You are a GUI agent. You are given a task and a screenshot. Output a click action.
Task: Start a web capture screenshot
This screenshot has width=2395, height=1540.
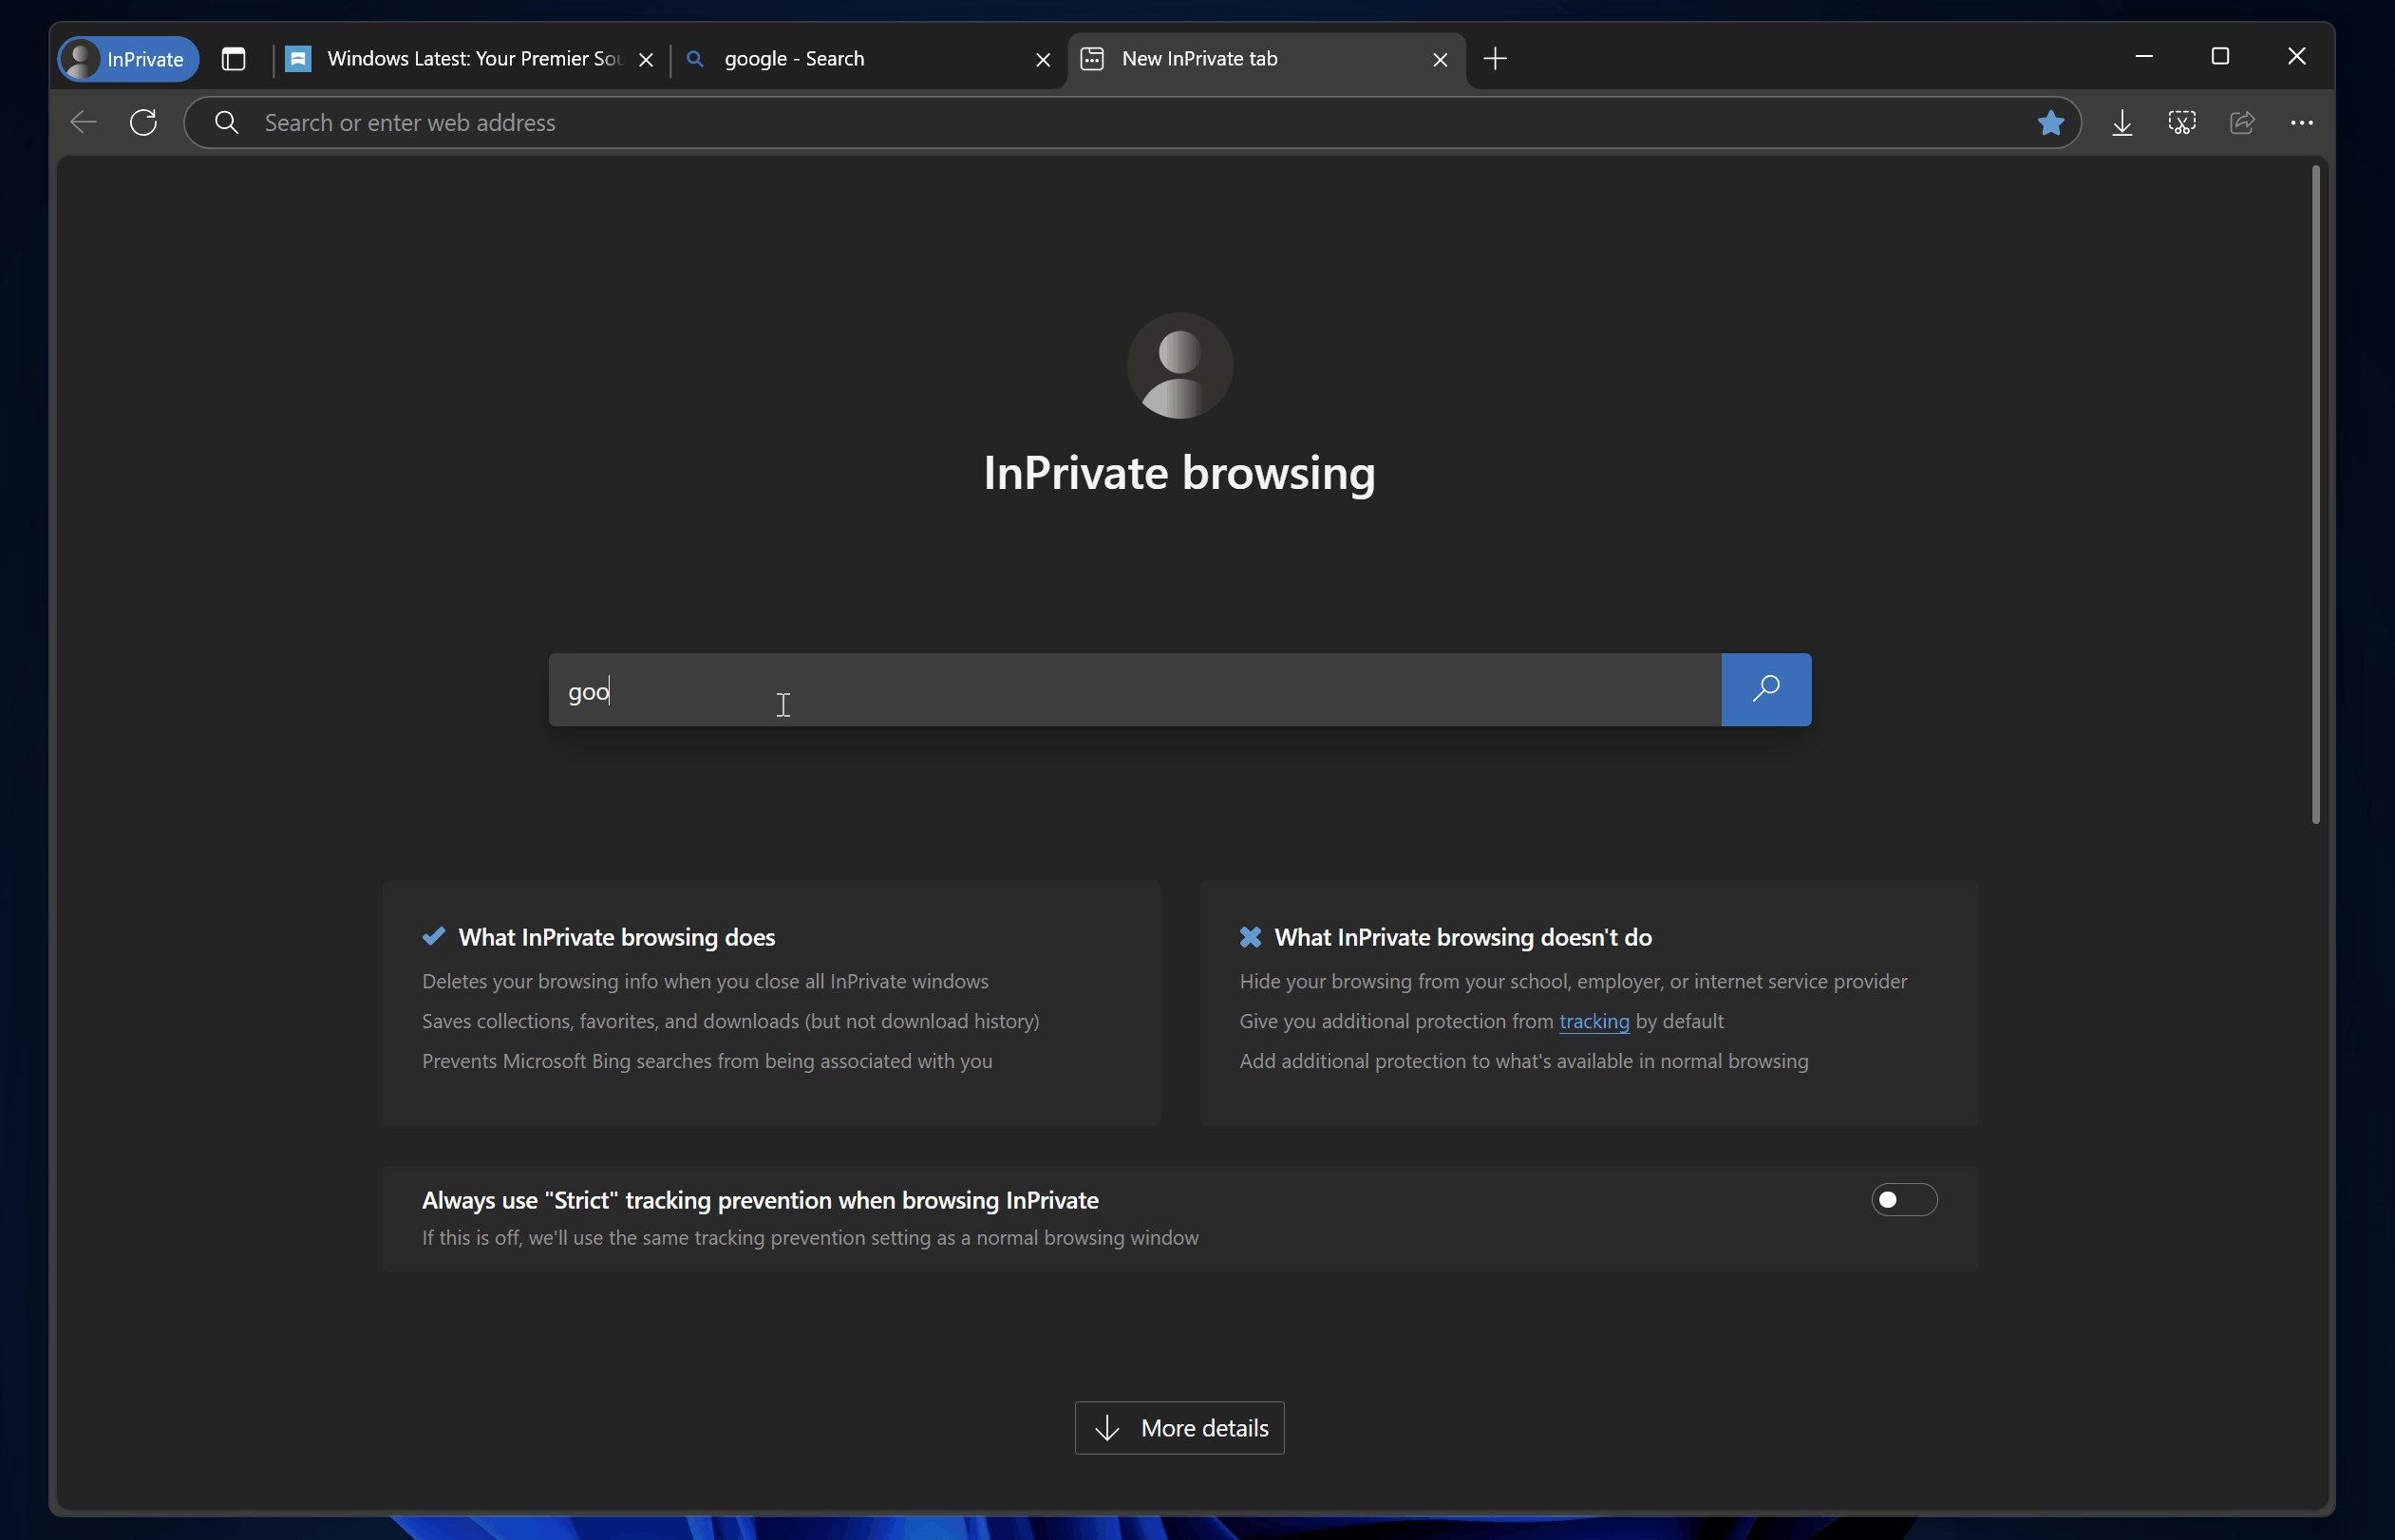click(2182, 122)
